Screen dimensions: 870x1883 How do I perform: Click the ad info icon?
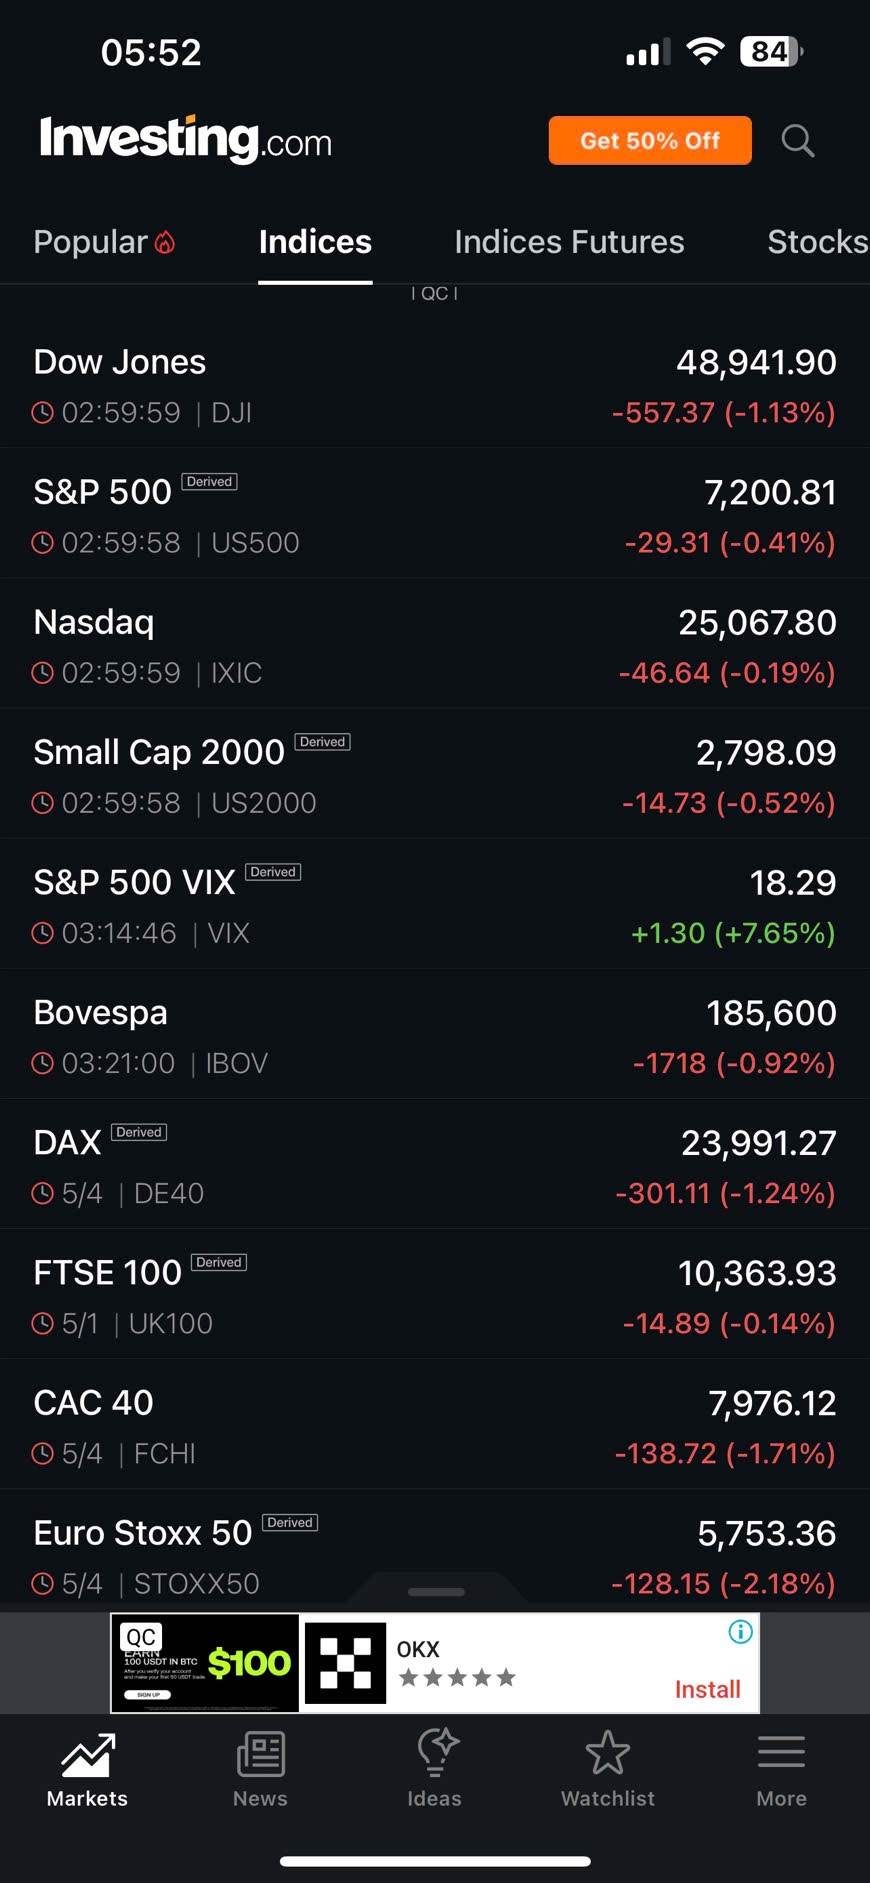(x=740, y=1632)
